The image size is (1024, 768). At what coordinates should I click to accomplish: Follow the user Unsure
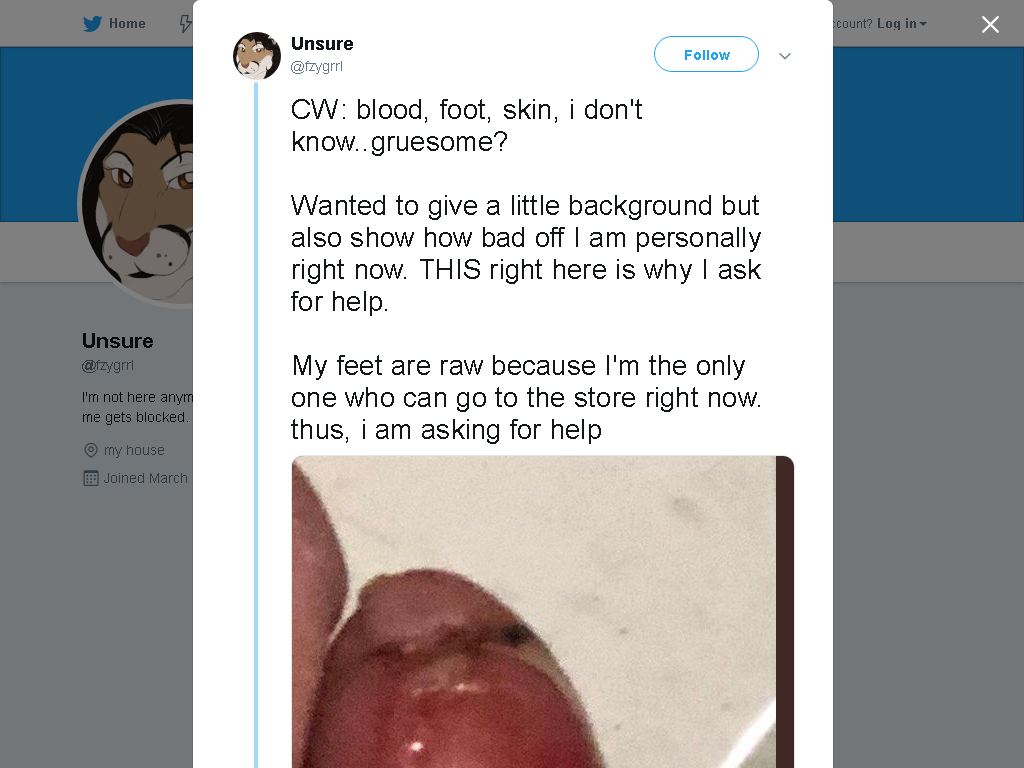pos(706,55)
